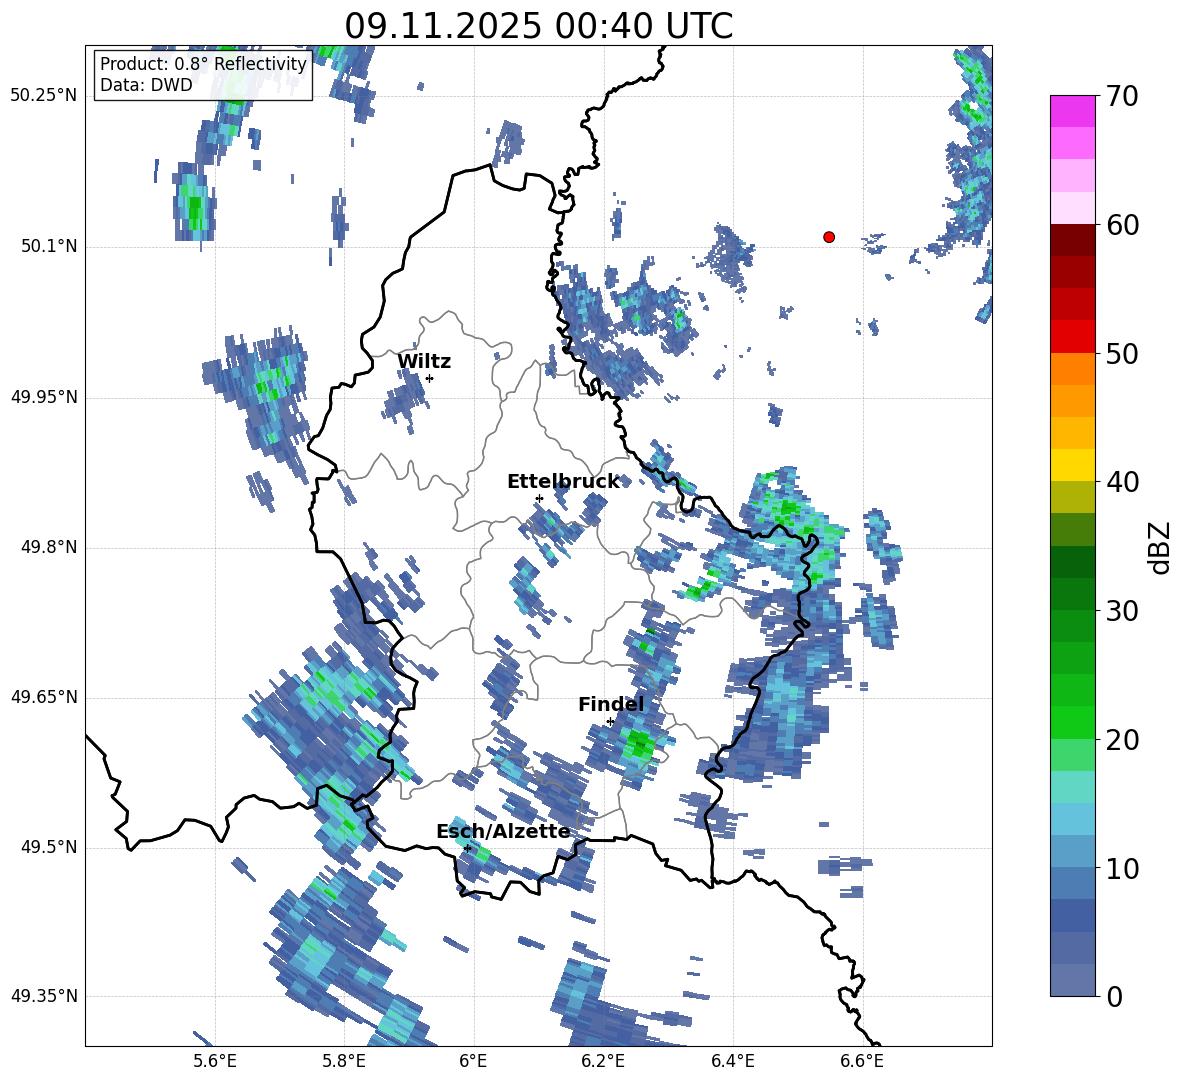This screenshot has height=1081, width=1184.
Task: Click the orange colorbar segment below 50
Action: tap(1073, 368)
